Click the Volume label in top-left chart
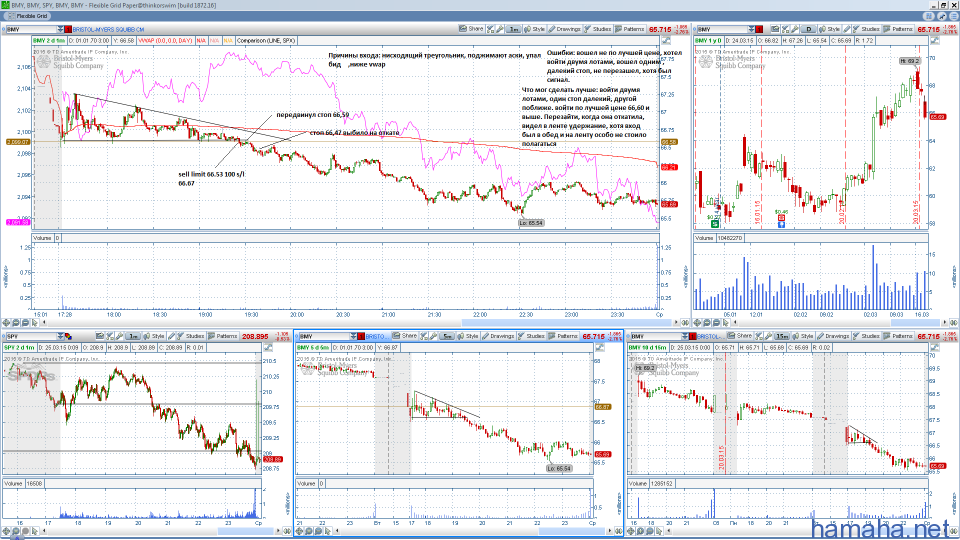The image size is (960, 540). click(x=42, y=238)
